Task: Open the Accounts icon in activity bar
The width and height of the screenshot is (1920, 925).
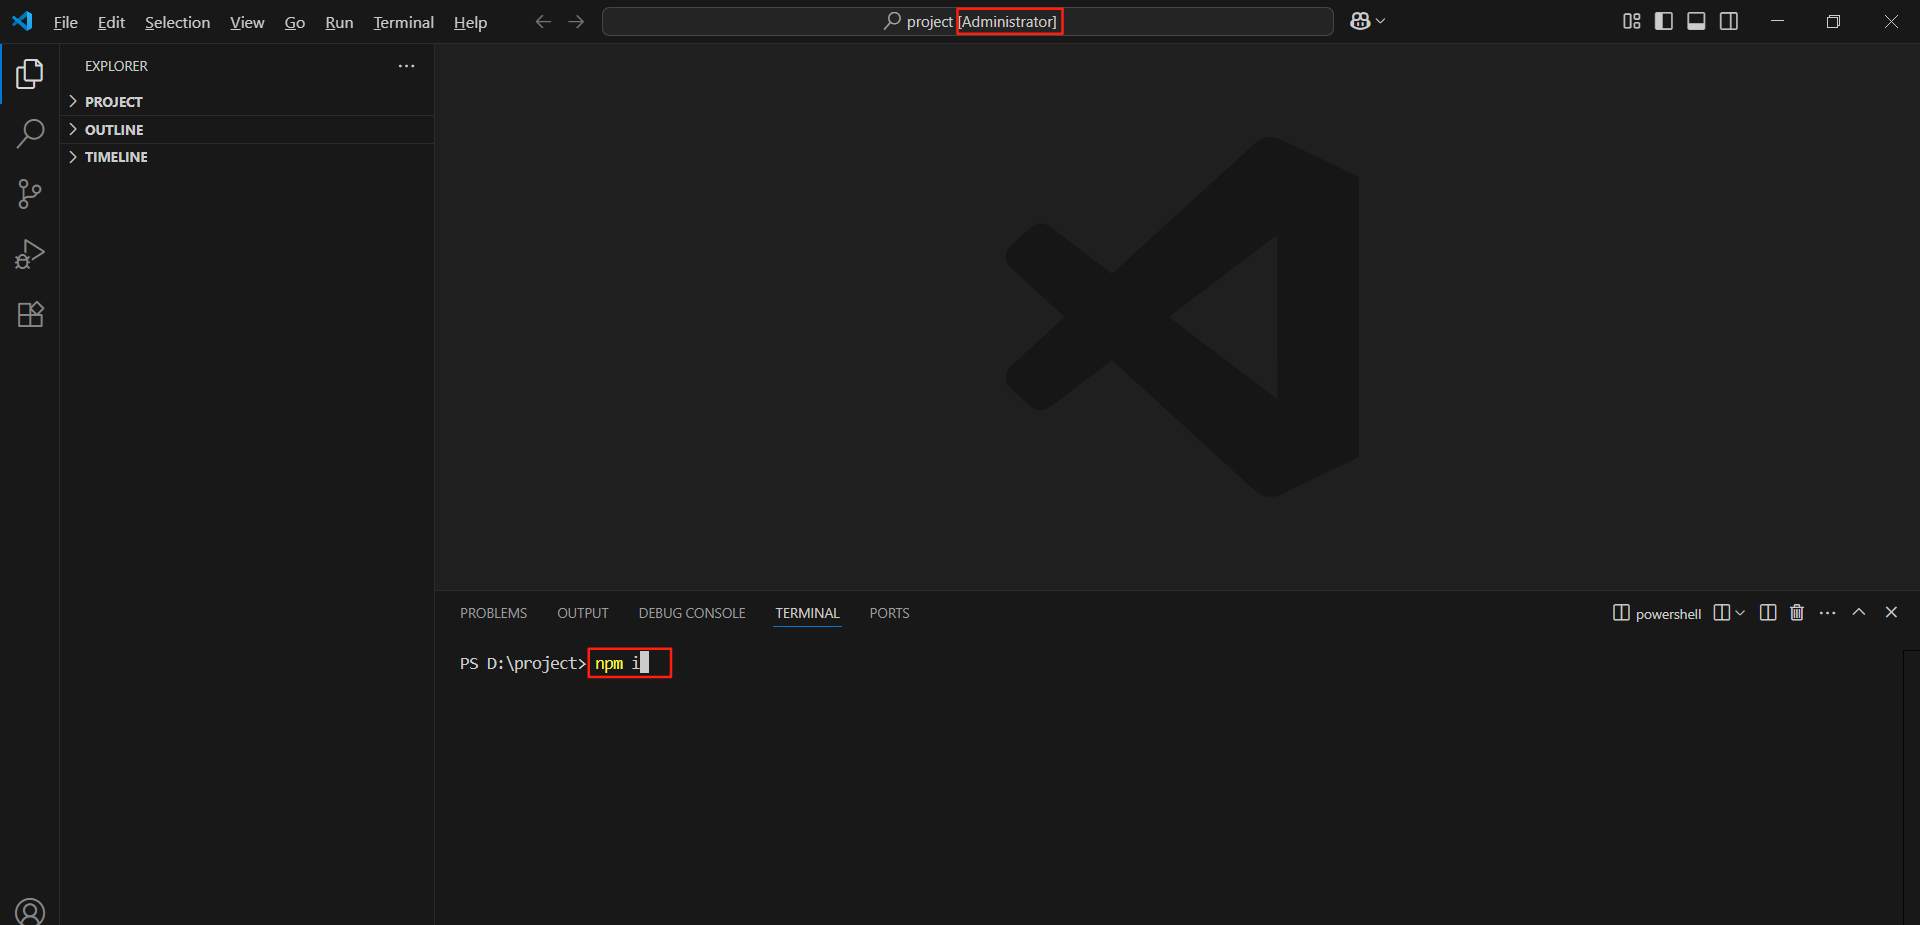Action: [x=30, y=911]
